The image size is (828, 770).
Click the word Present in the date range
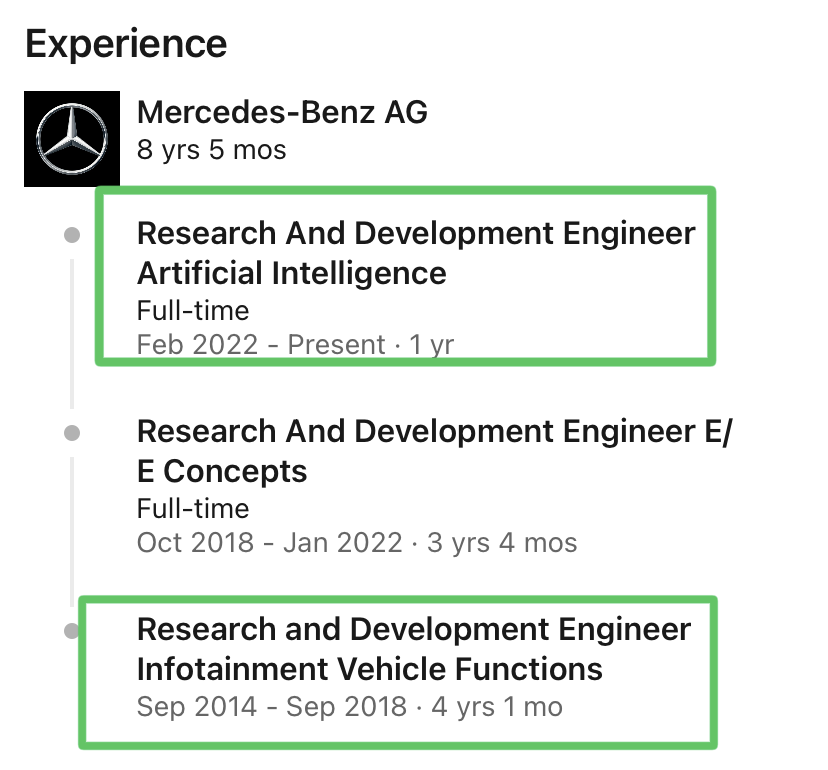coord(336,345)
